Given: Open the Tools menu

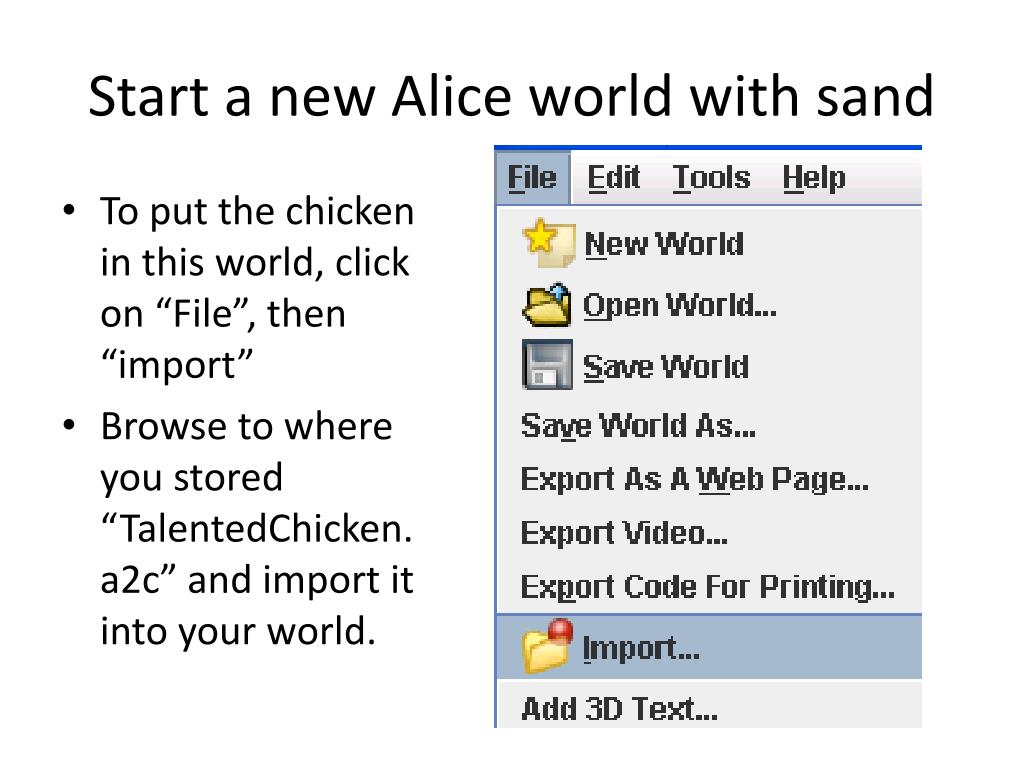Looking at the screenshot, I should [x=711, y=177].
